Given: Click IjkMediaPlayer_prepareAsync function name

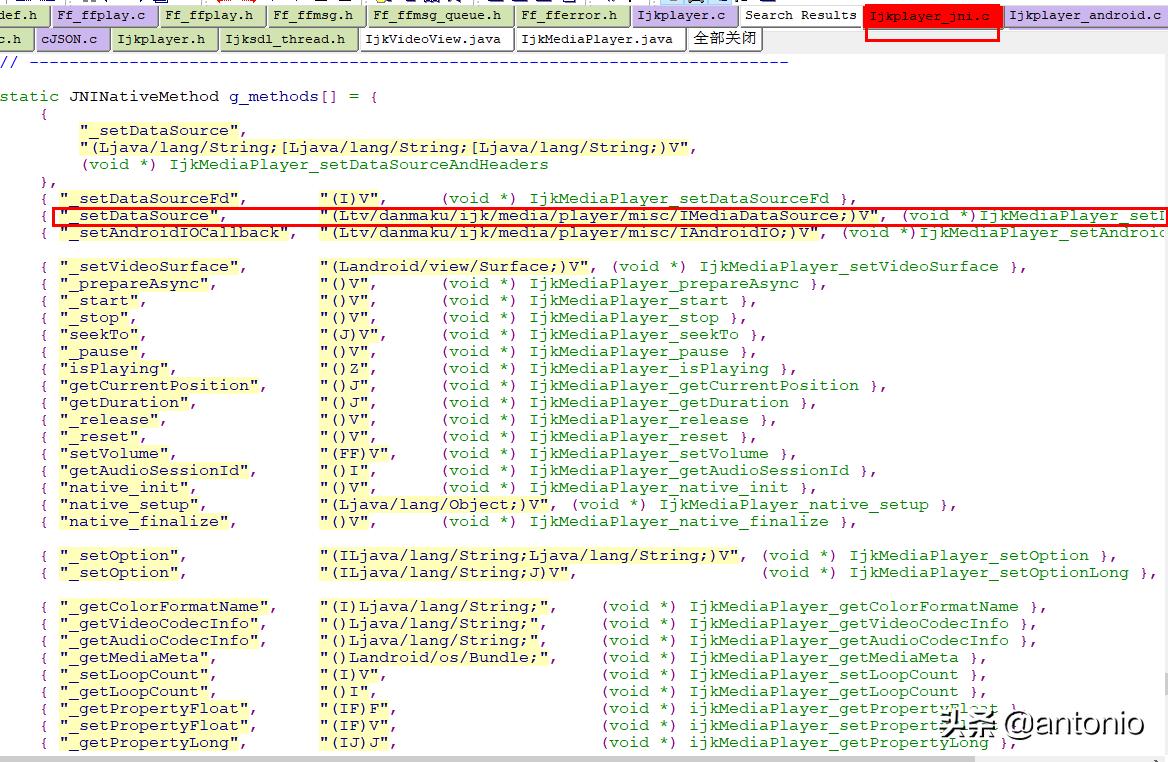Looking at the screenshot, I should (x=664, y=284).
